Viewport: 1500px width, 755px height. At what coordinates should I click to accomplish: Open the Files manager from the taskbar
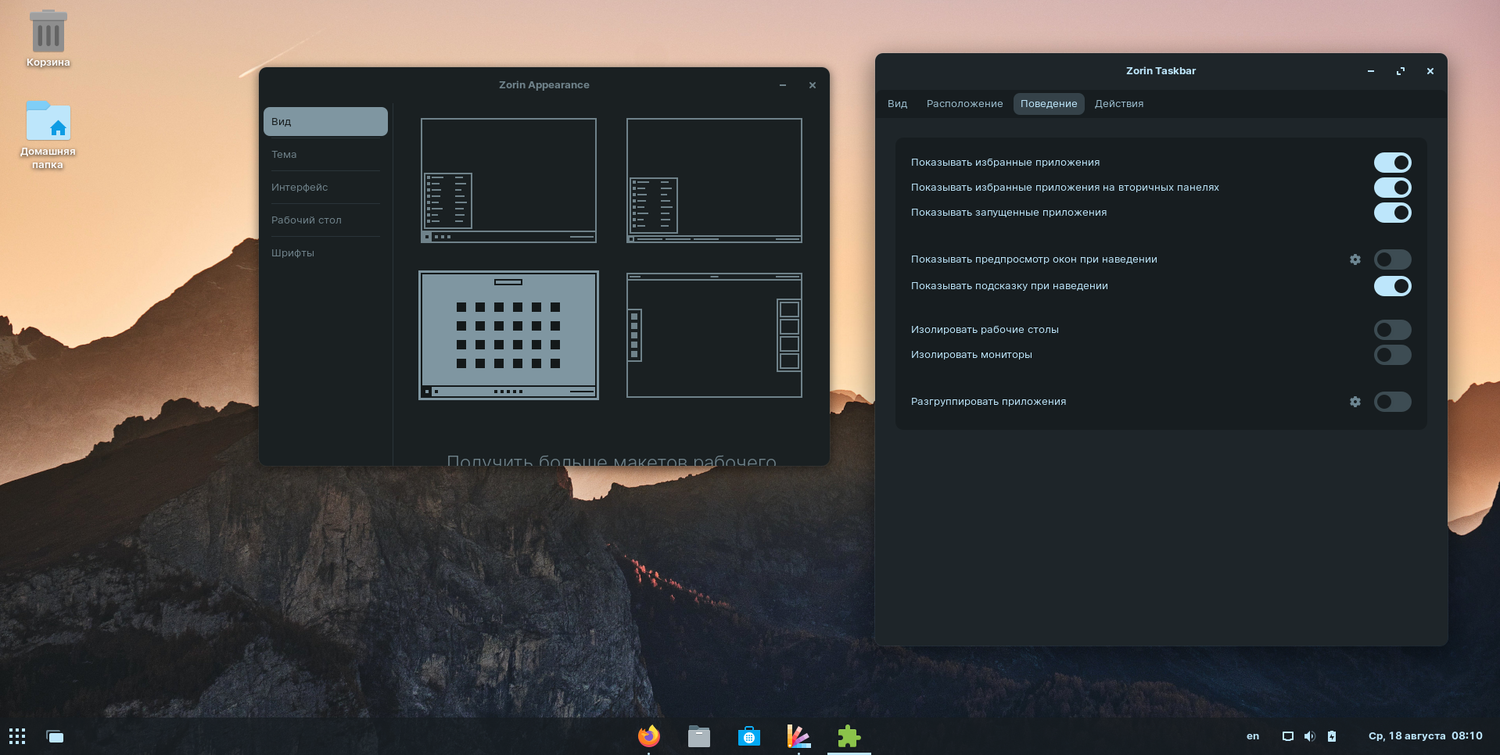(699, 736)
